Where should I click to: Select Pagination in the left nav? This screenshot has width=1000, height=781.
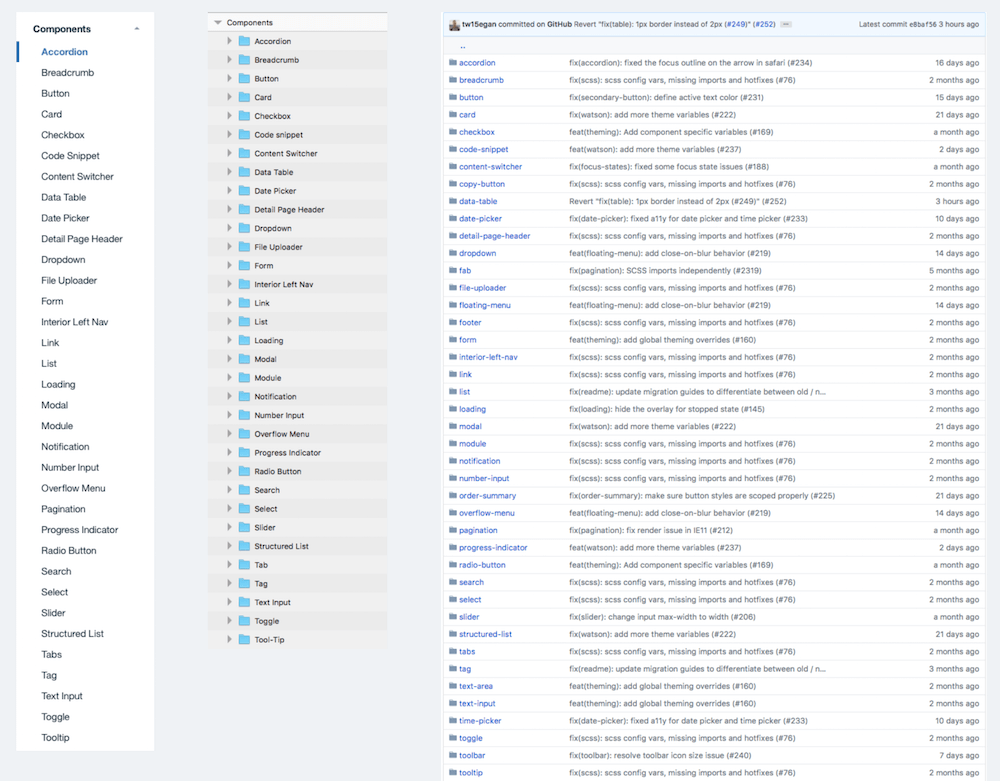click(x=63, y=509)
